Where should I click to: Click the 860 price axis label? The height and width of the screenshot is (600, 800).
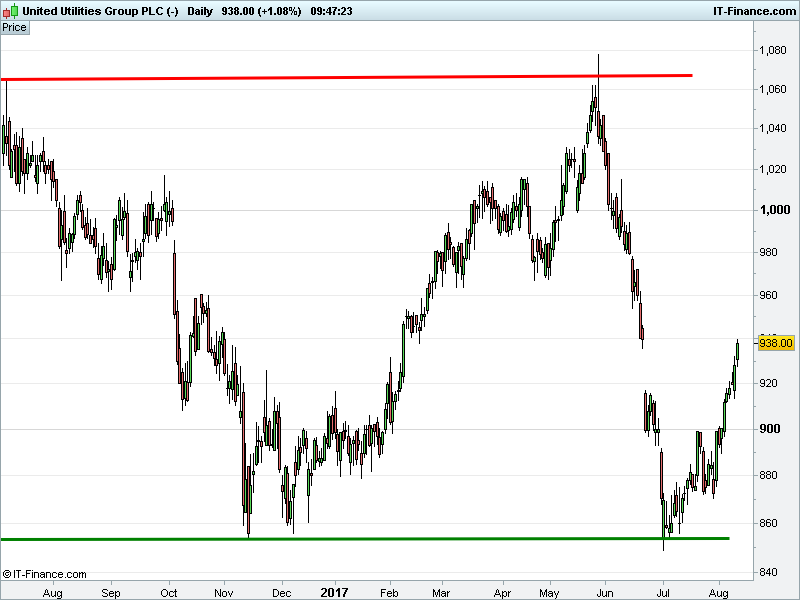768,523
